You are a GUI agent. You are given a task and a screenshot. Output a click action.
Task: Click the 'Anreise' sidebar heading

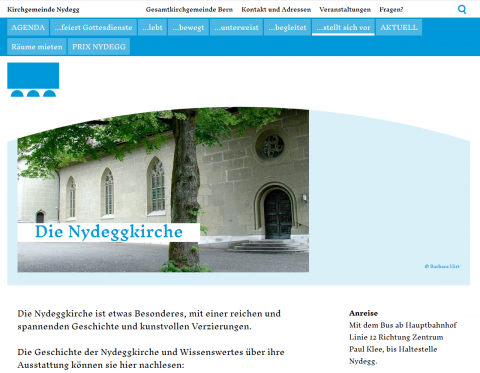pos(363,313)
